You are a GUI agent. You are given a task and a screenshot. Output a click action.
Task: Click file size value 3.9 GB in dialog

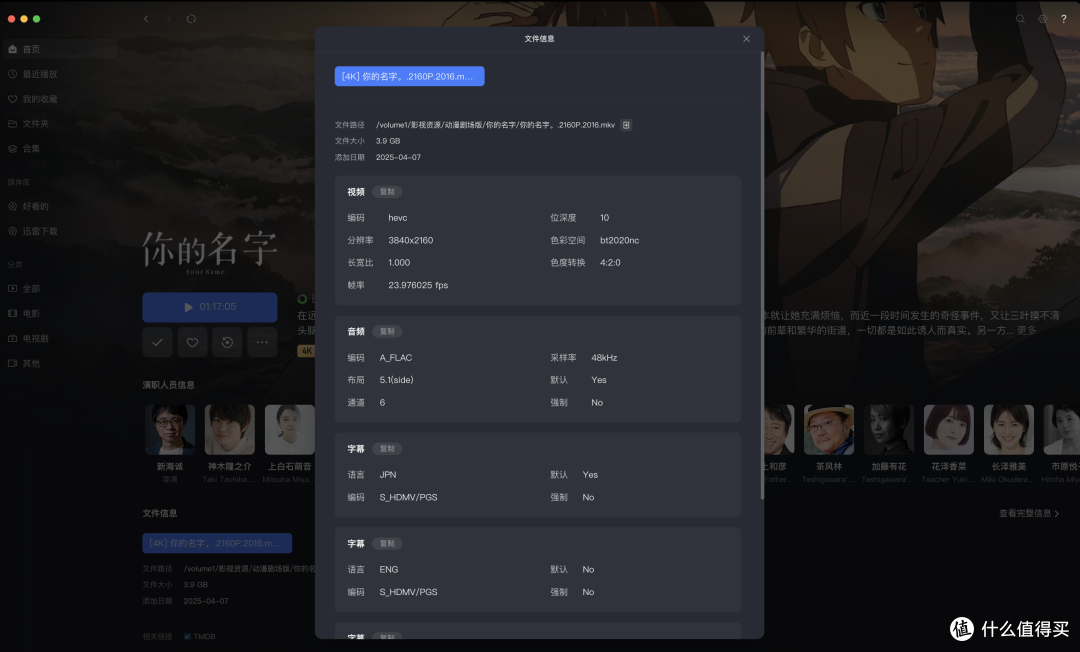pos(388,141)
